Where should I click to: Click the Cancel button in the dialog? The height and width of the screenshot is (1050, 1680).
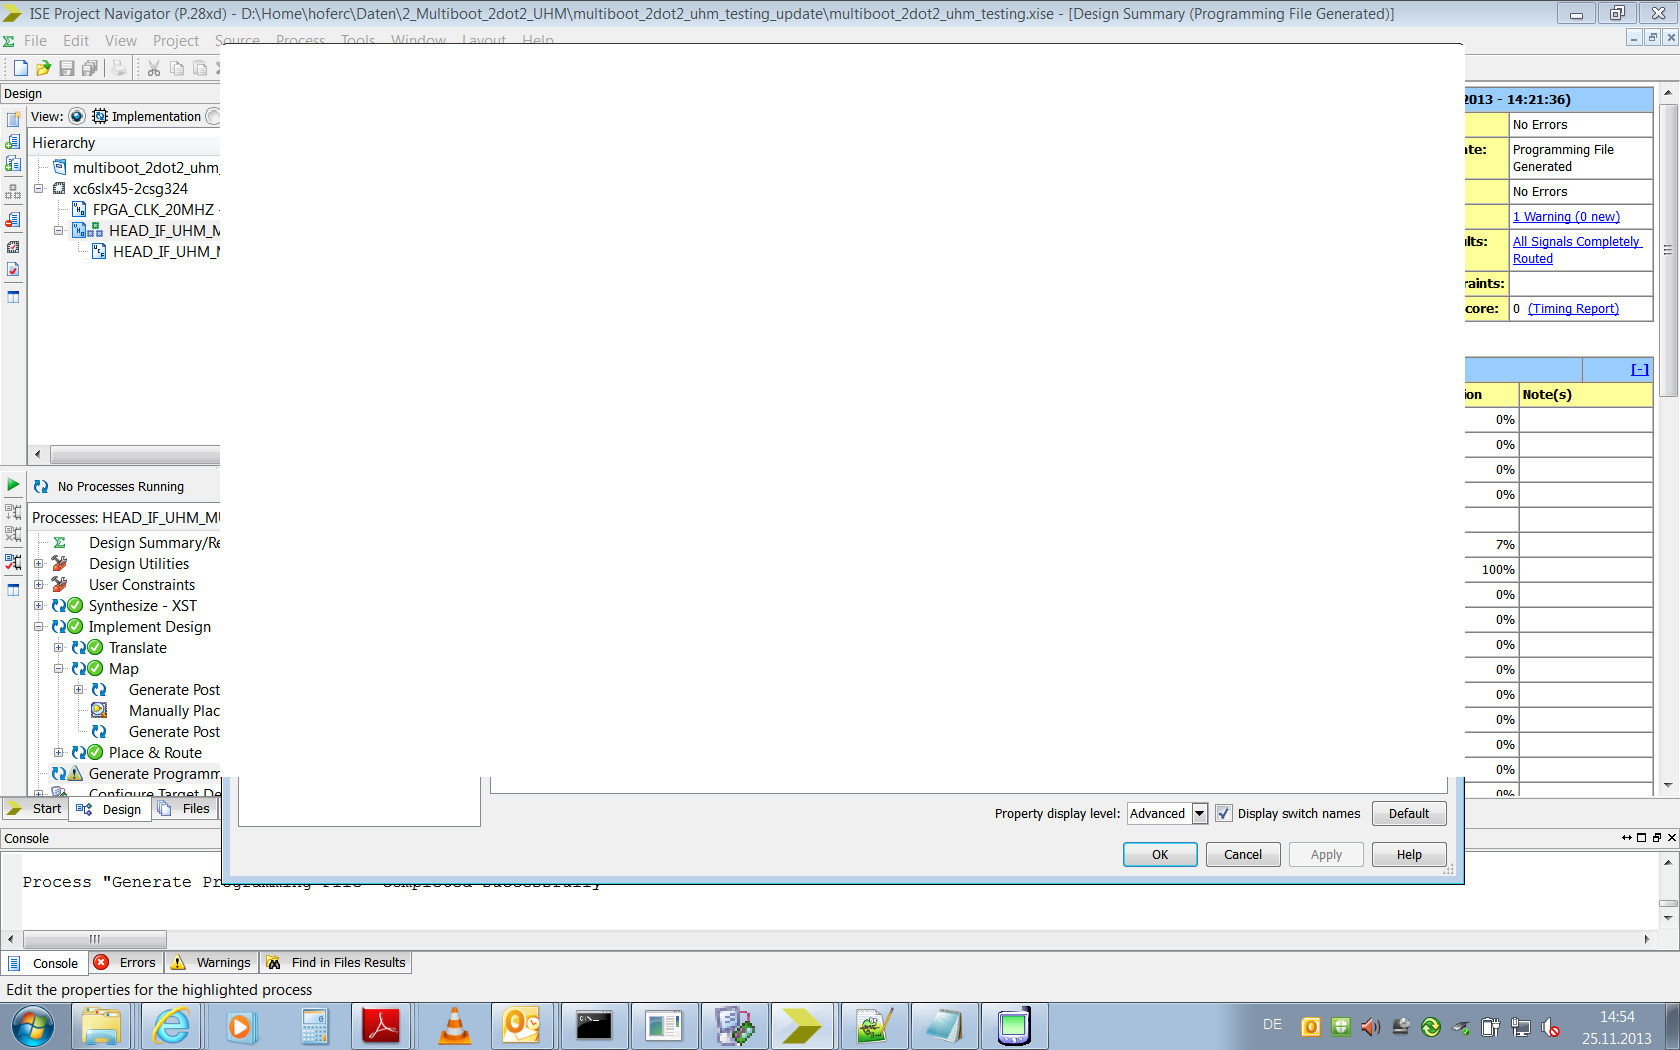click(1243, 854)
